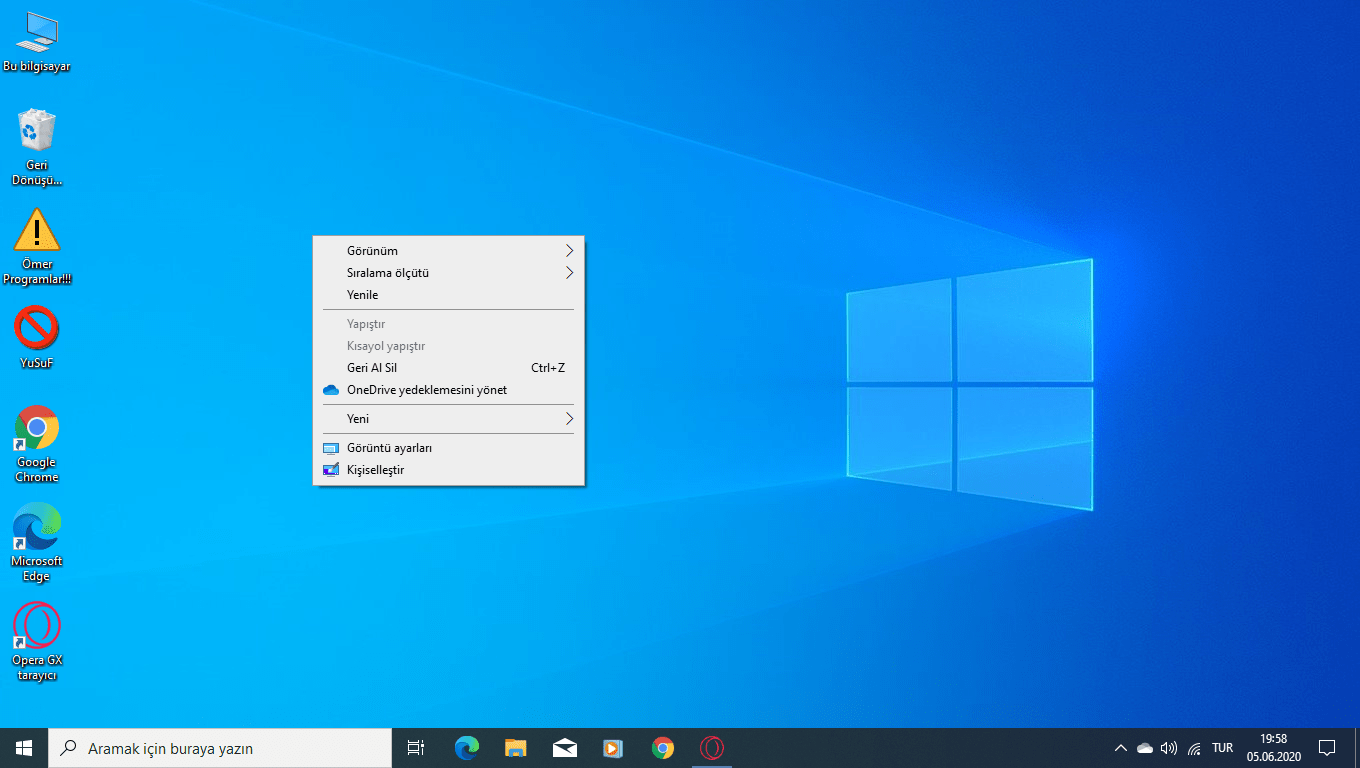Open File Explorer from the taskbar
This screenshot has height=768, width=1360.
point(516,747)
